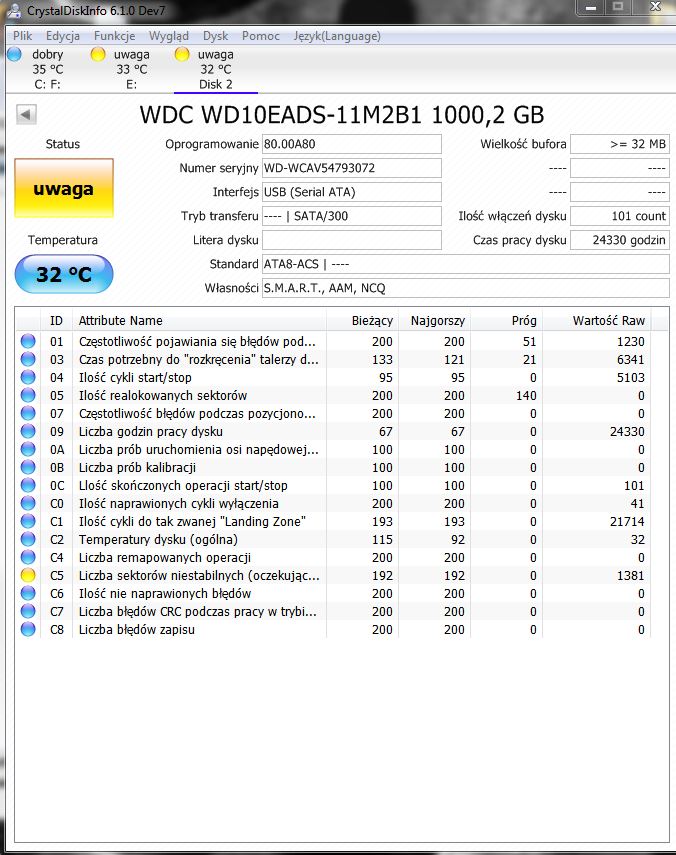Open the Plik menu
The height and width of the screenshot is (855, 676).
click(22, 36)
